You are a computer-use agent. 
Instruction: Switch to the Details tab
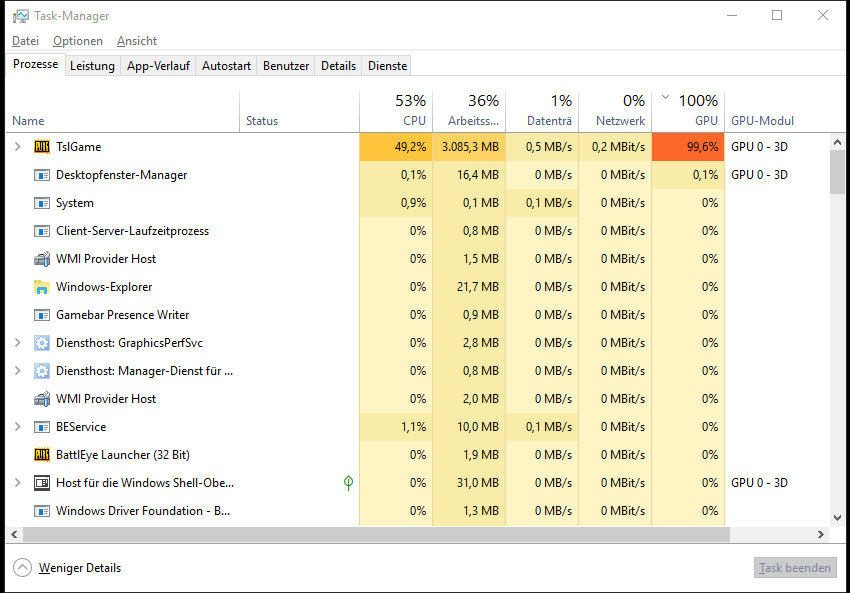click(338, 66)
